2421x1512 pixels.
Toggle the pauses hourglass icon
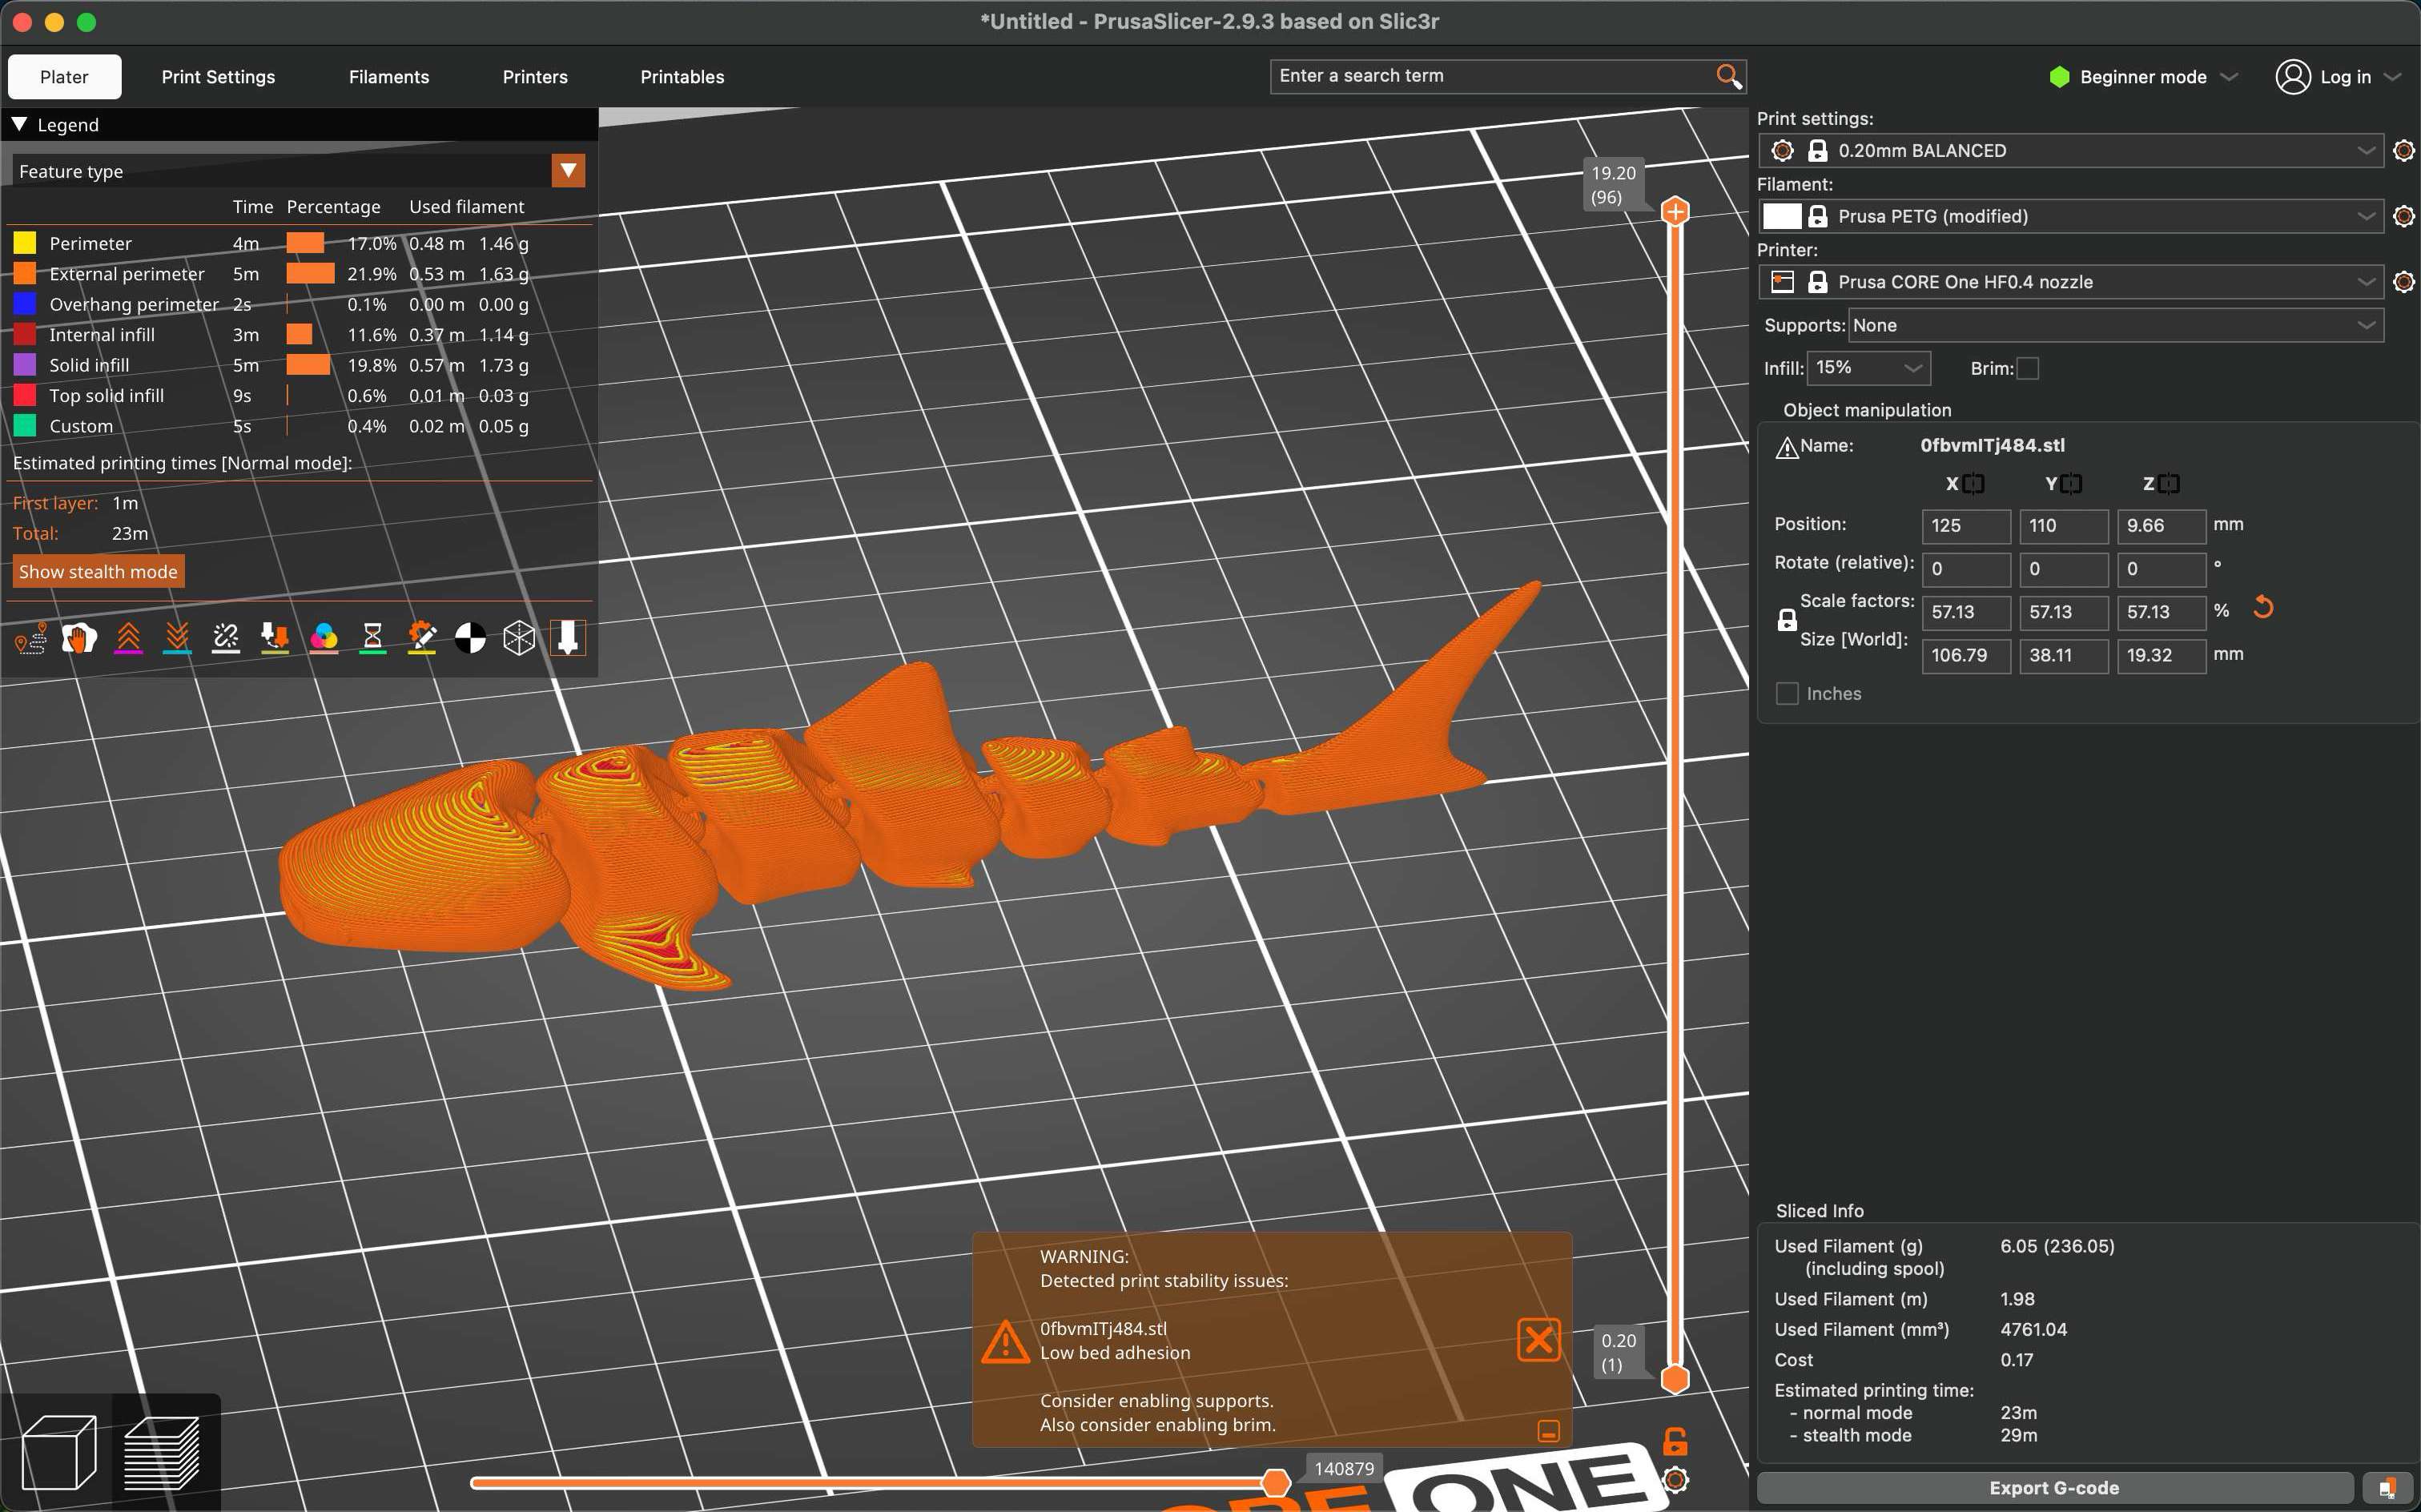[373, 638]
